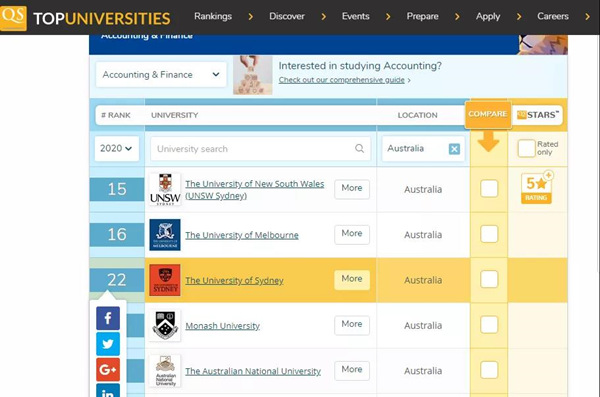Click the UNSW Sydney logo

[x=165, y=189]
